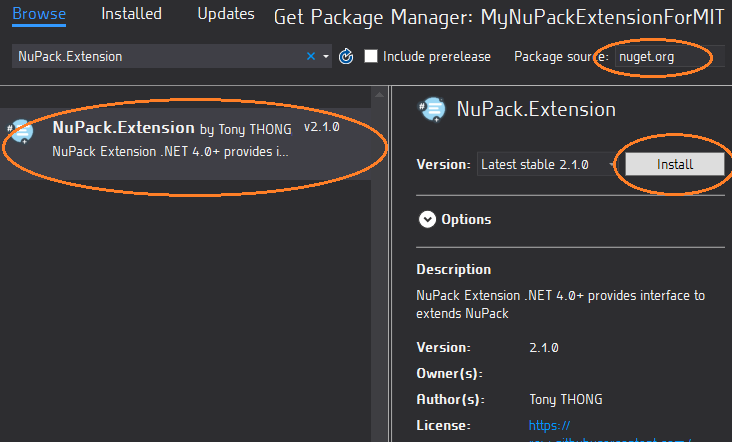Click the v2.1.0 version label in results
This screenshot has width=732, height=442.
coord(321,127)
